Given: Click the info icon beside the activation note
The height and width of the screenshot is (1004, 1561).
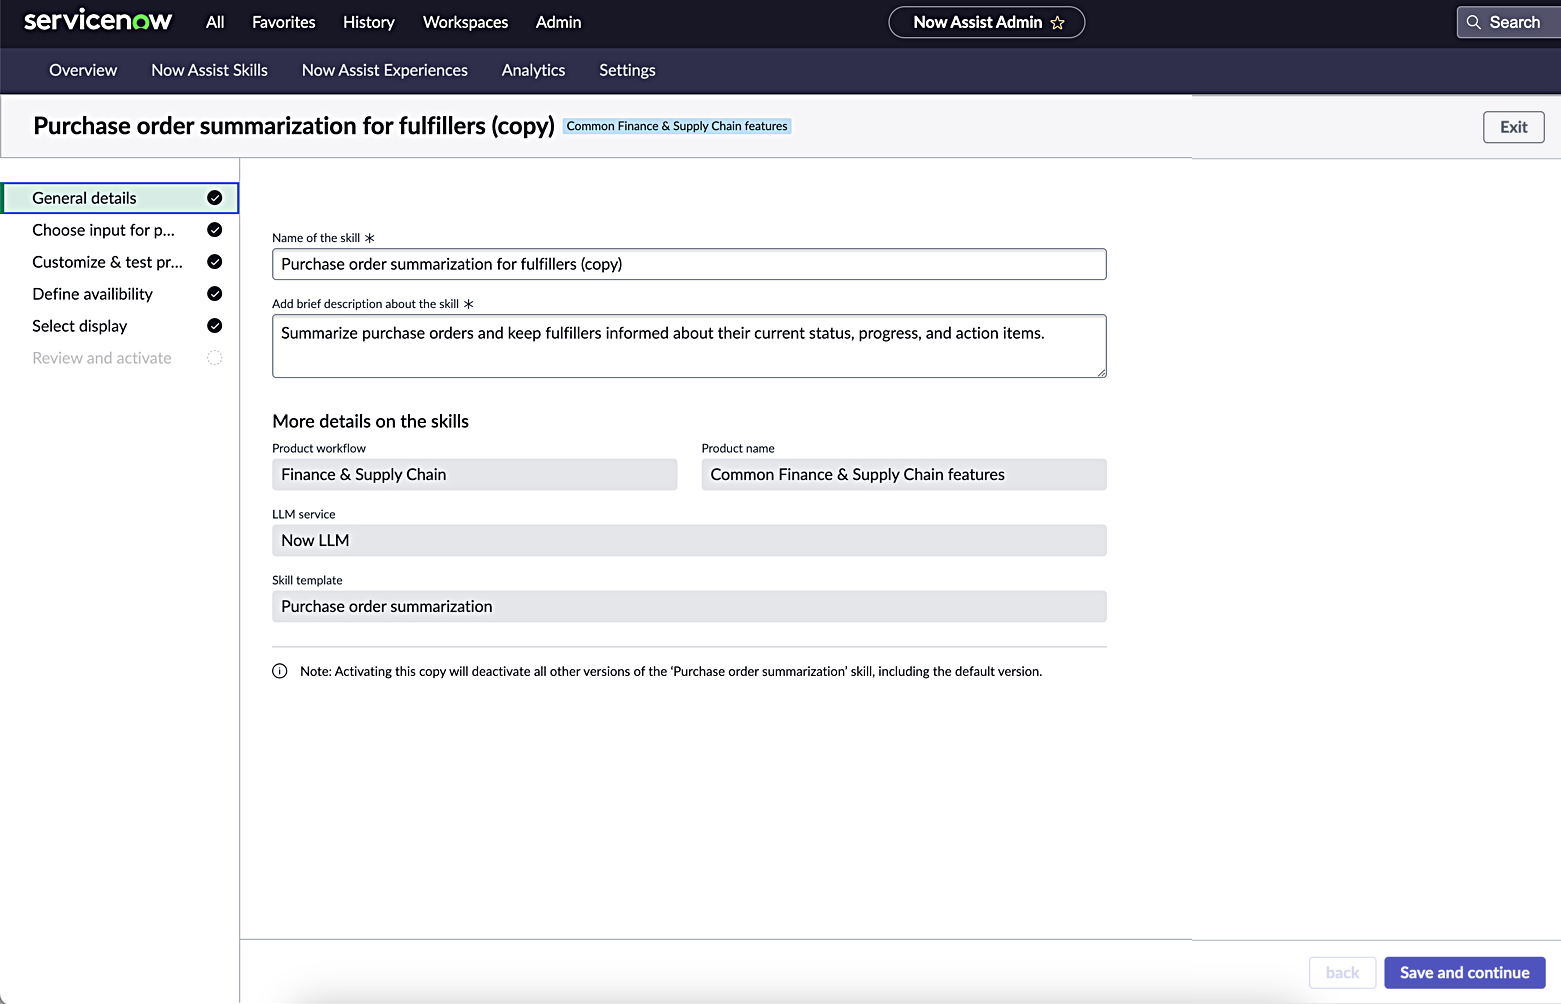Looking at the screenshot, I should pyautogui.click(x=280, y=671).
